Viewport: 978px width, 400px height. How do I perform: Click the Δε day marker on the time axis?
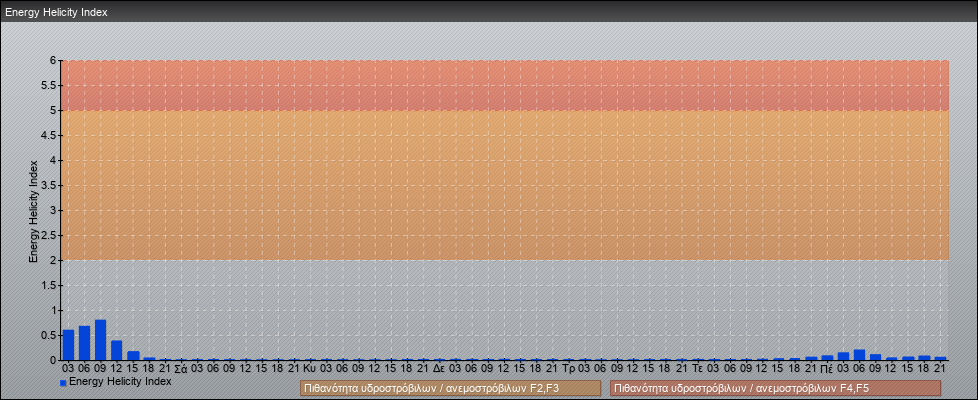pyautogui.click(x=439, y=368)
